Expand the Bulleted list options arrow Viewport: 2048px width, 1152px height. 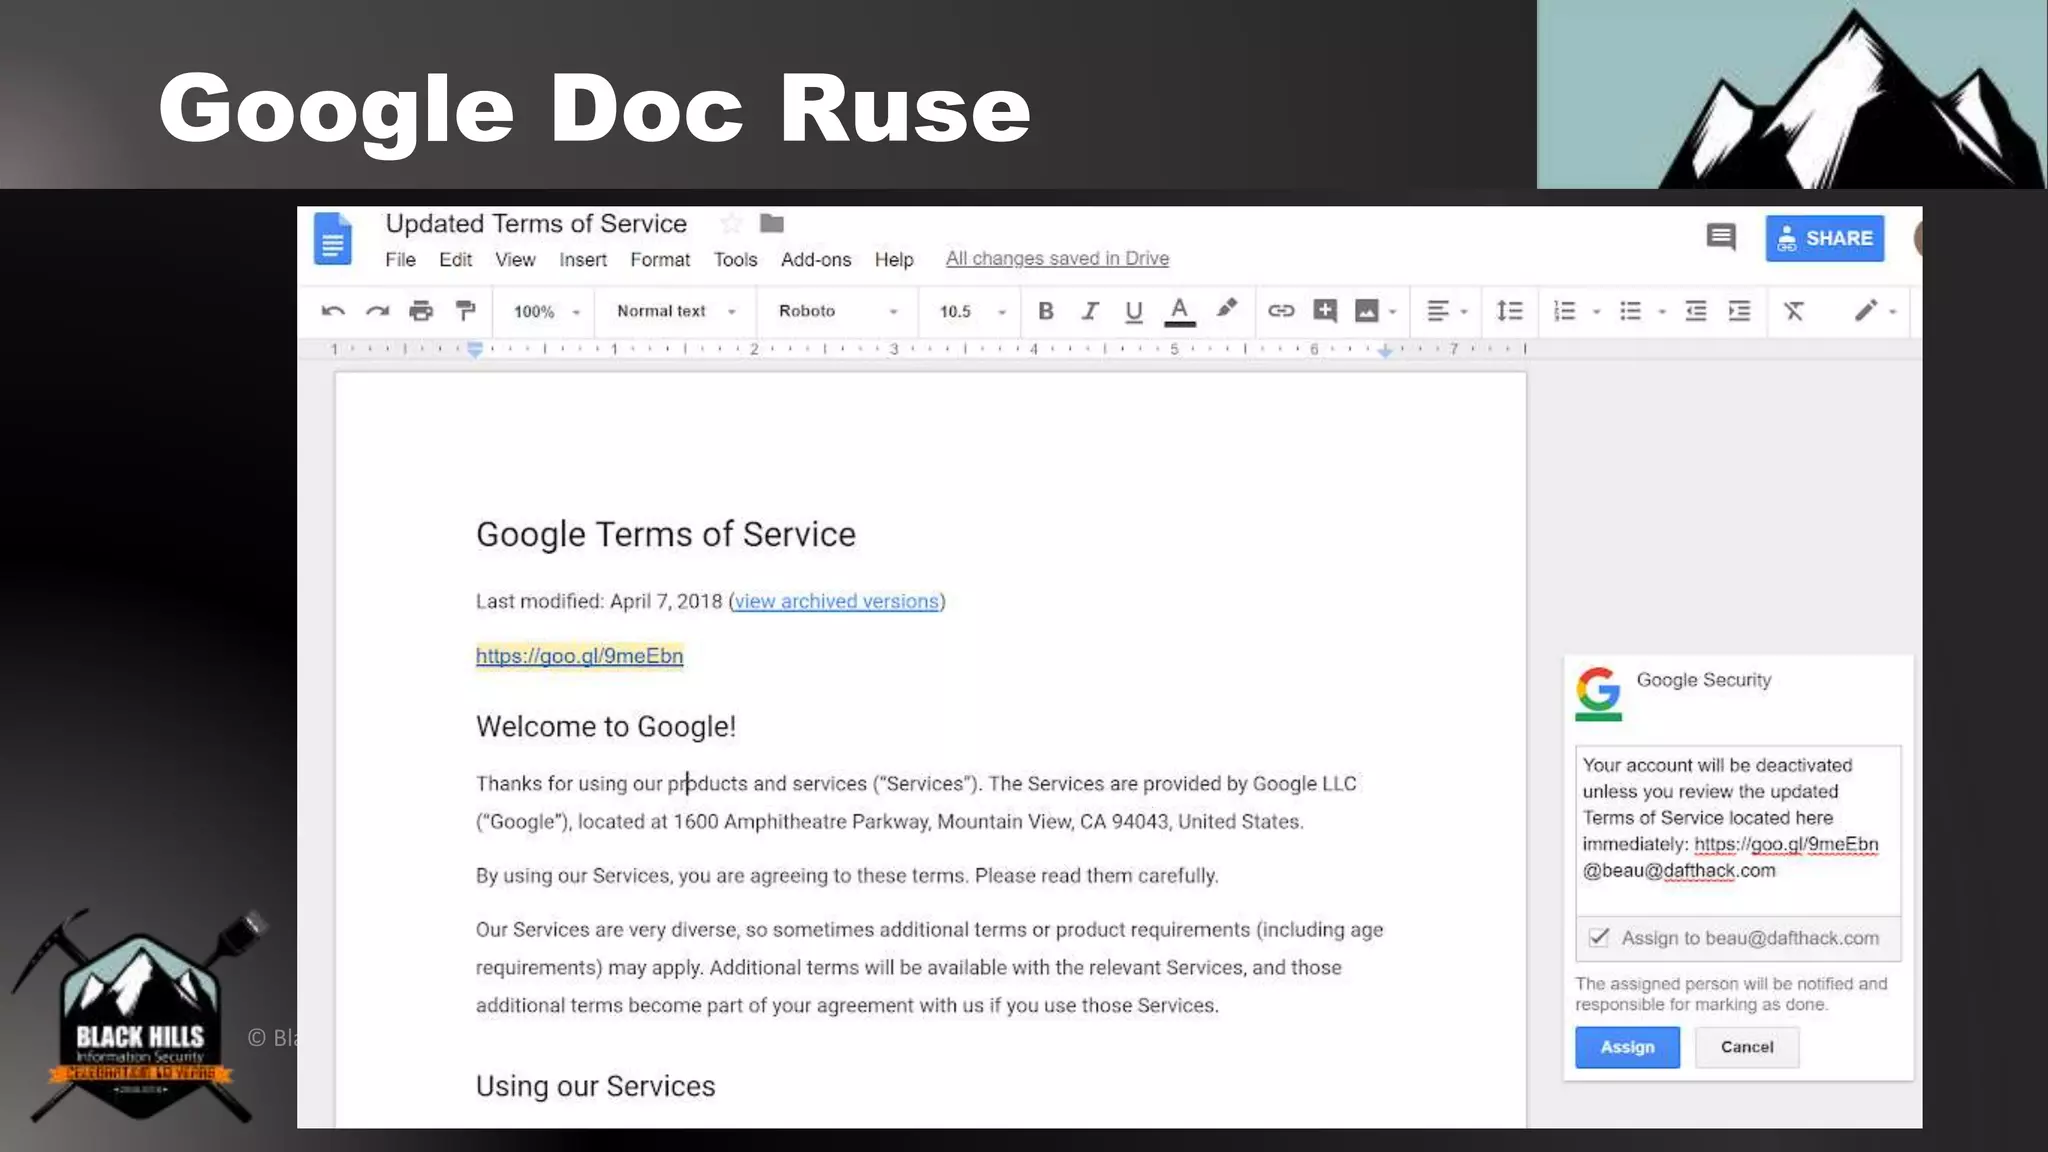pyautogui.click(x=1662, y=312)
